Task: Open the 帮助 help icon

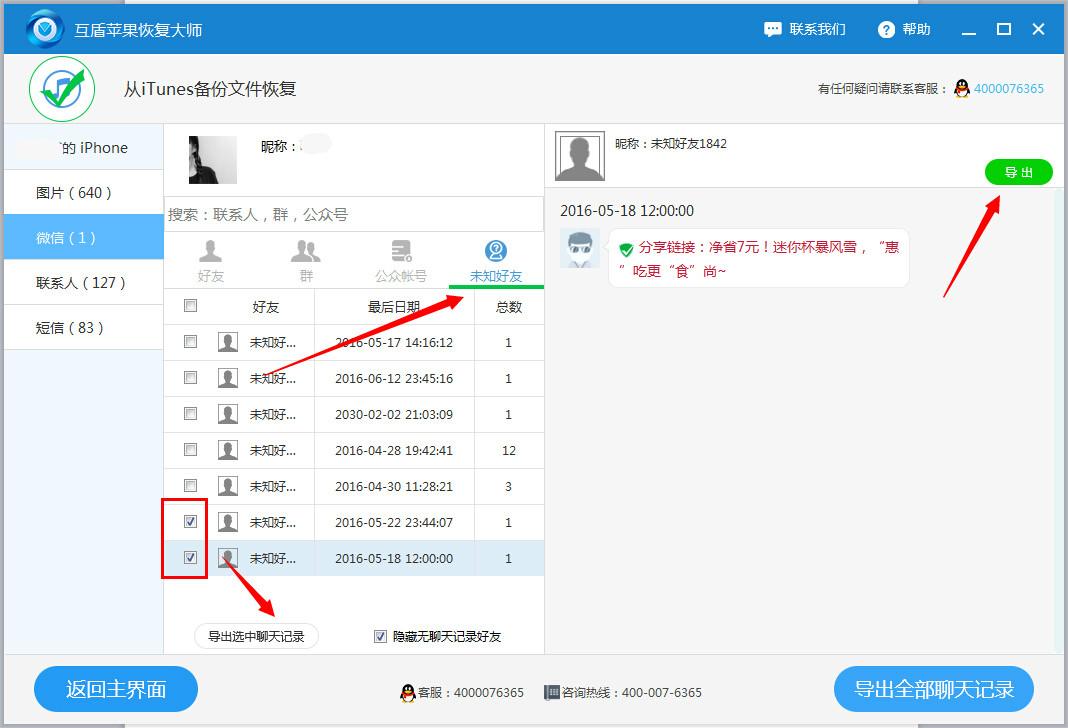Action: coord(887,29)
